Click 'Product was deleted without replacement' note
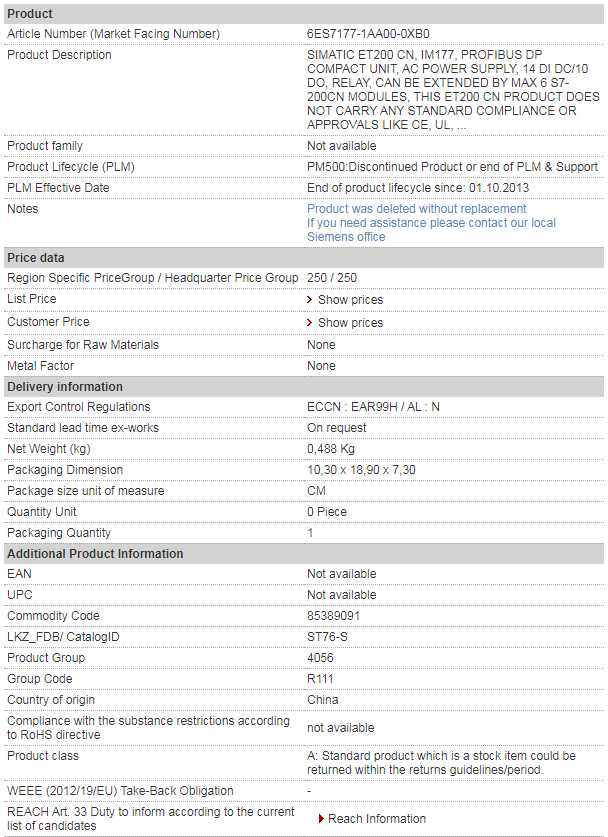 [416, 209]
